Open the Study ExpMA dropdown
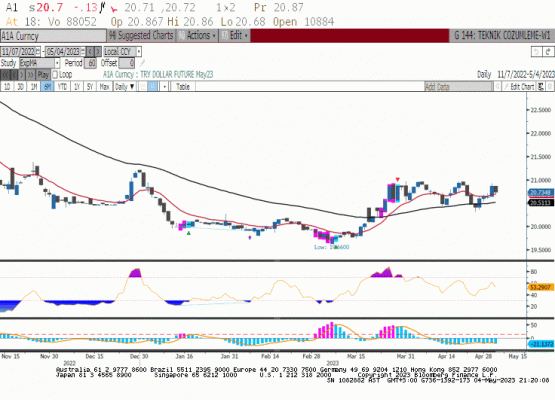555x400 pixels. (57, 63)
